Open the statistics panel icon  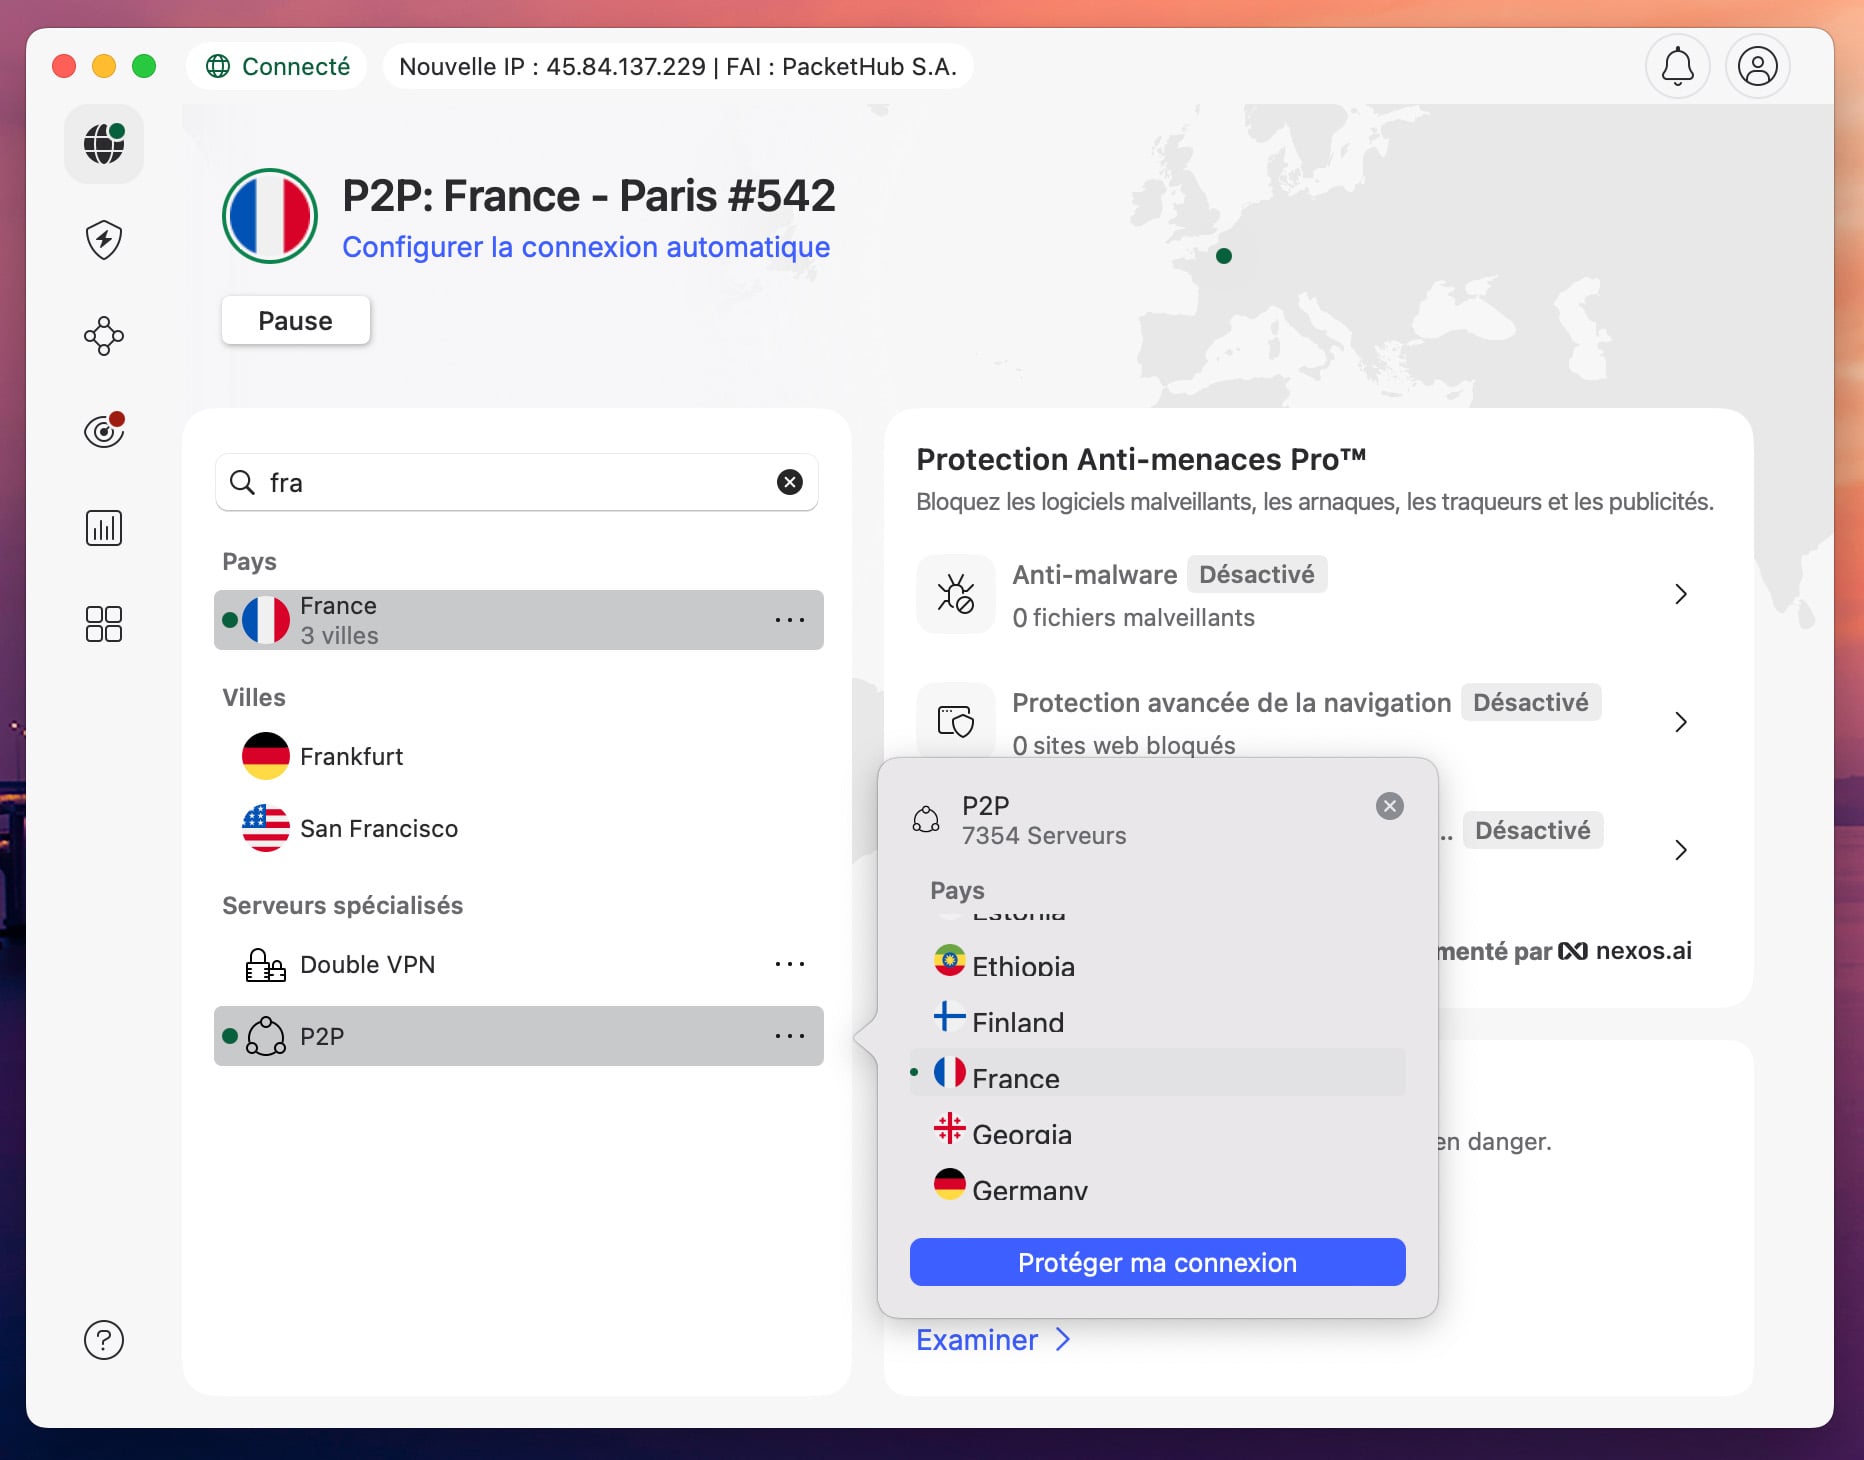coord(103,527)
